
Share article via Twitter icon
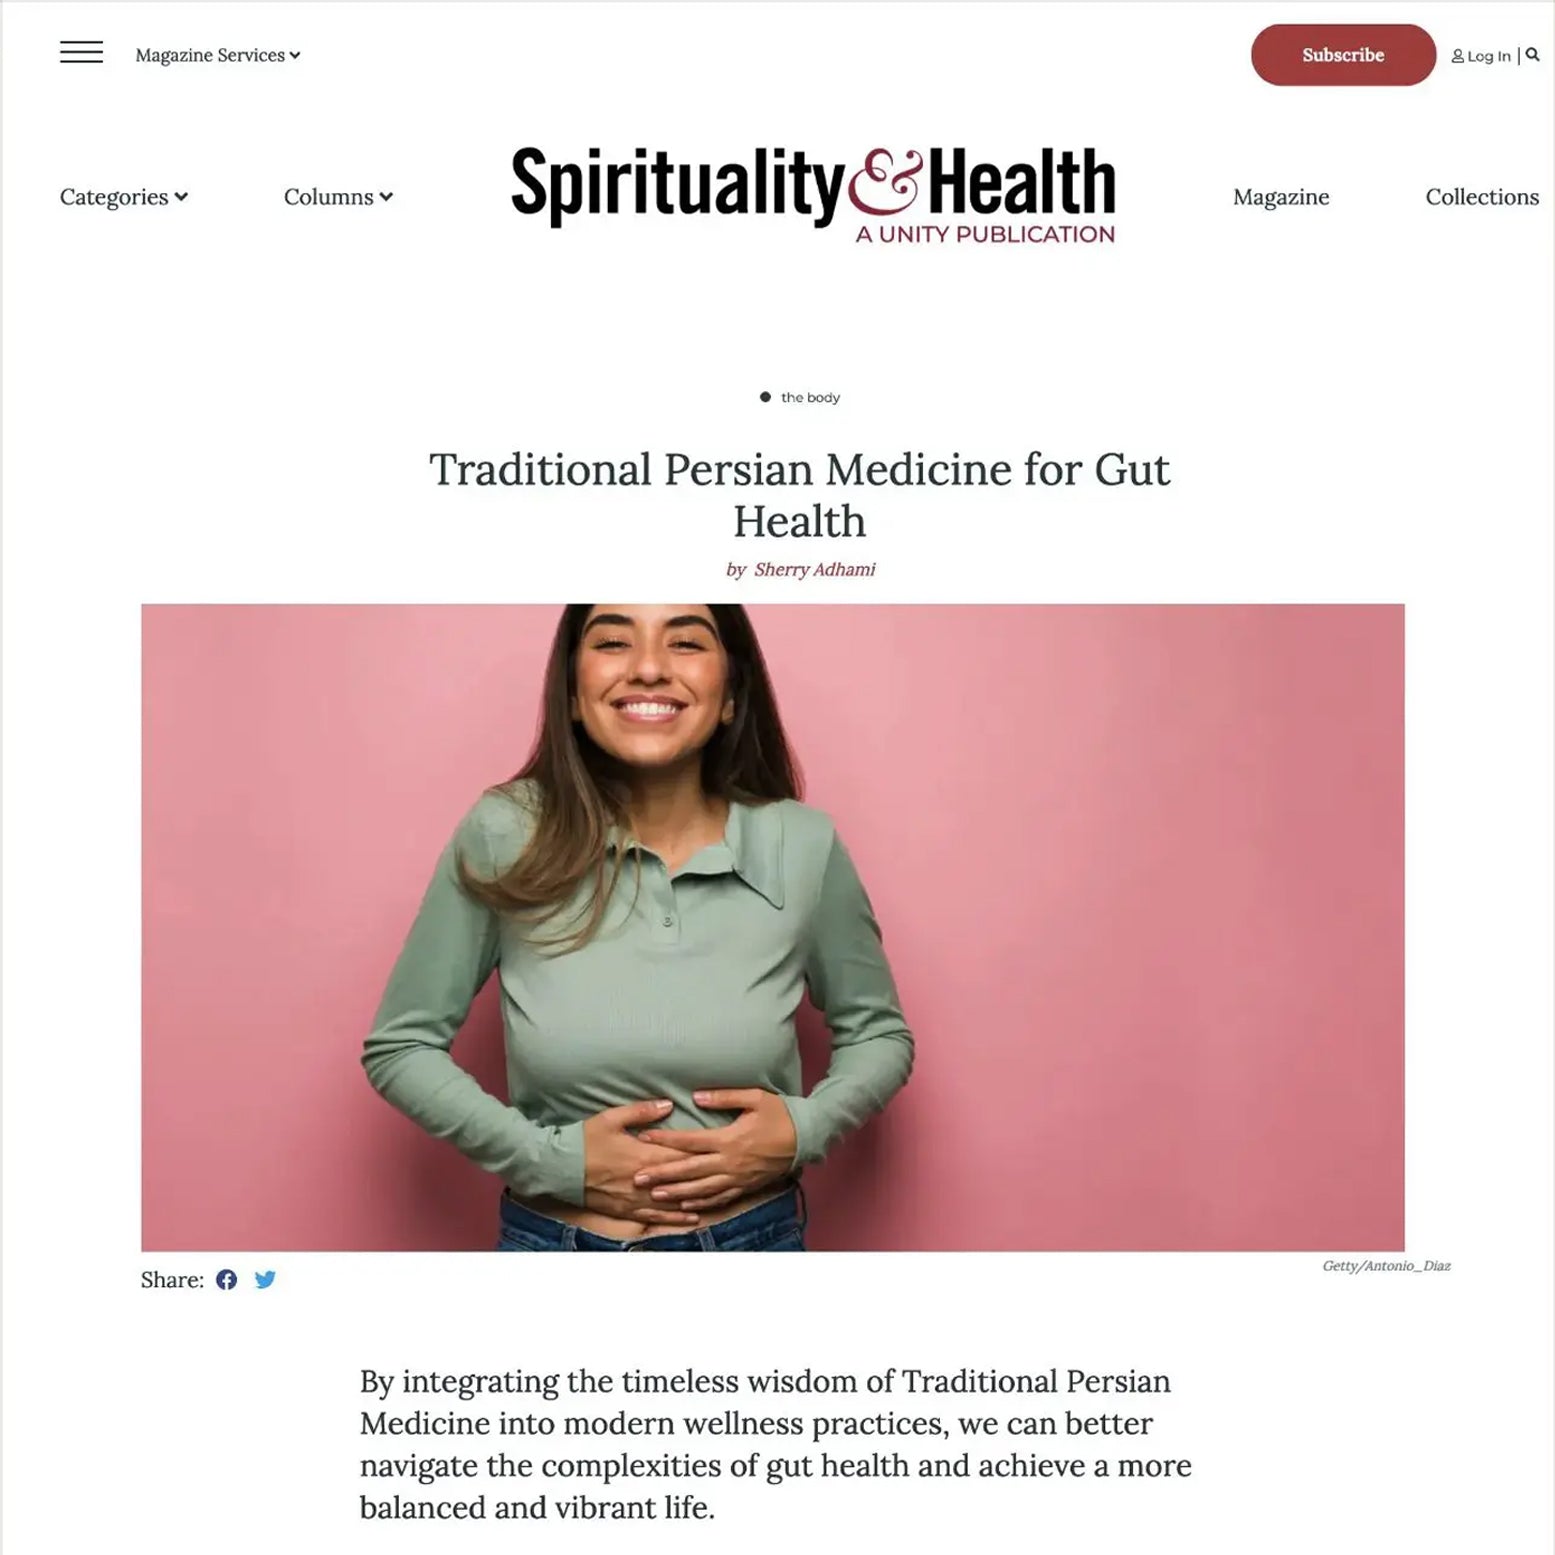265,1280
